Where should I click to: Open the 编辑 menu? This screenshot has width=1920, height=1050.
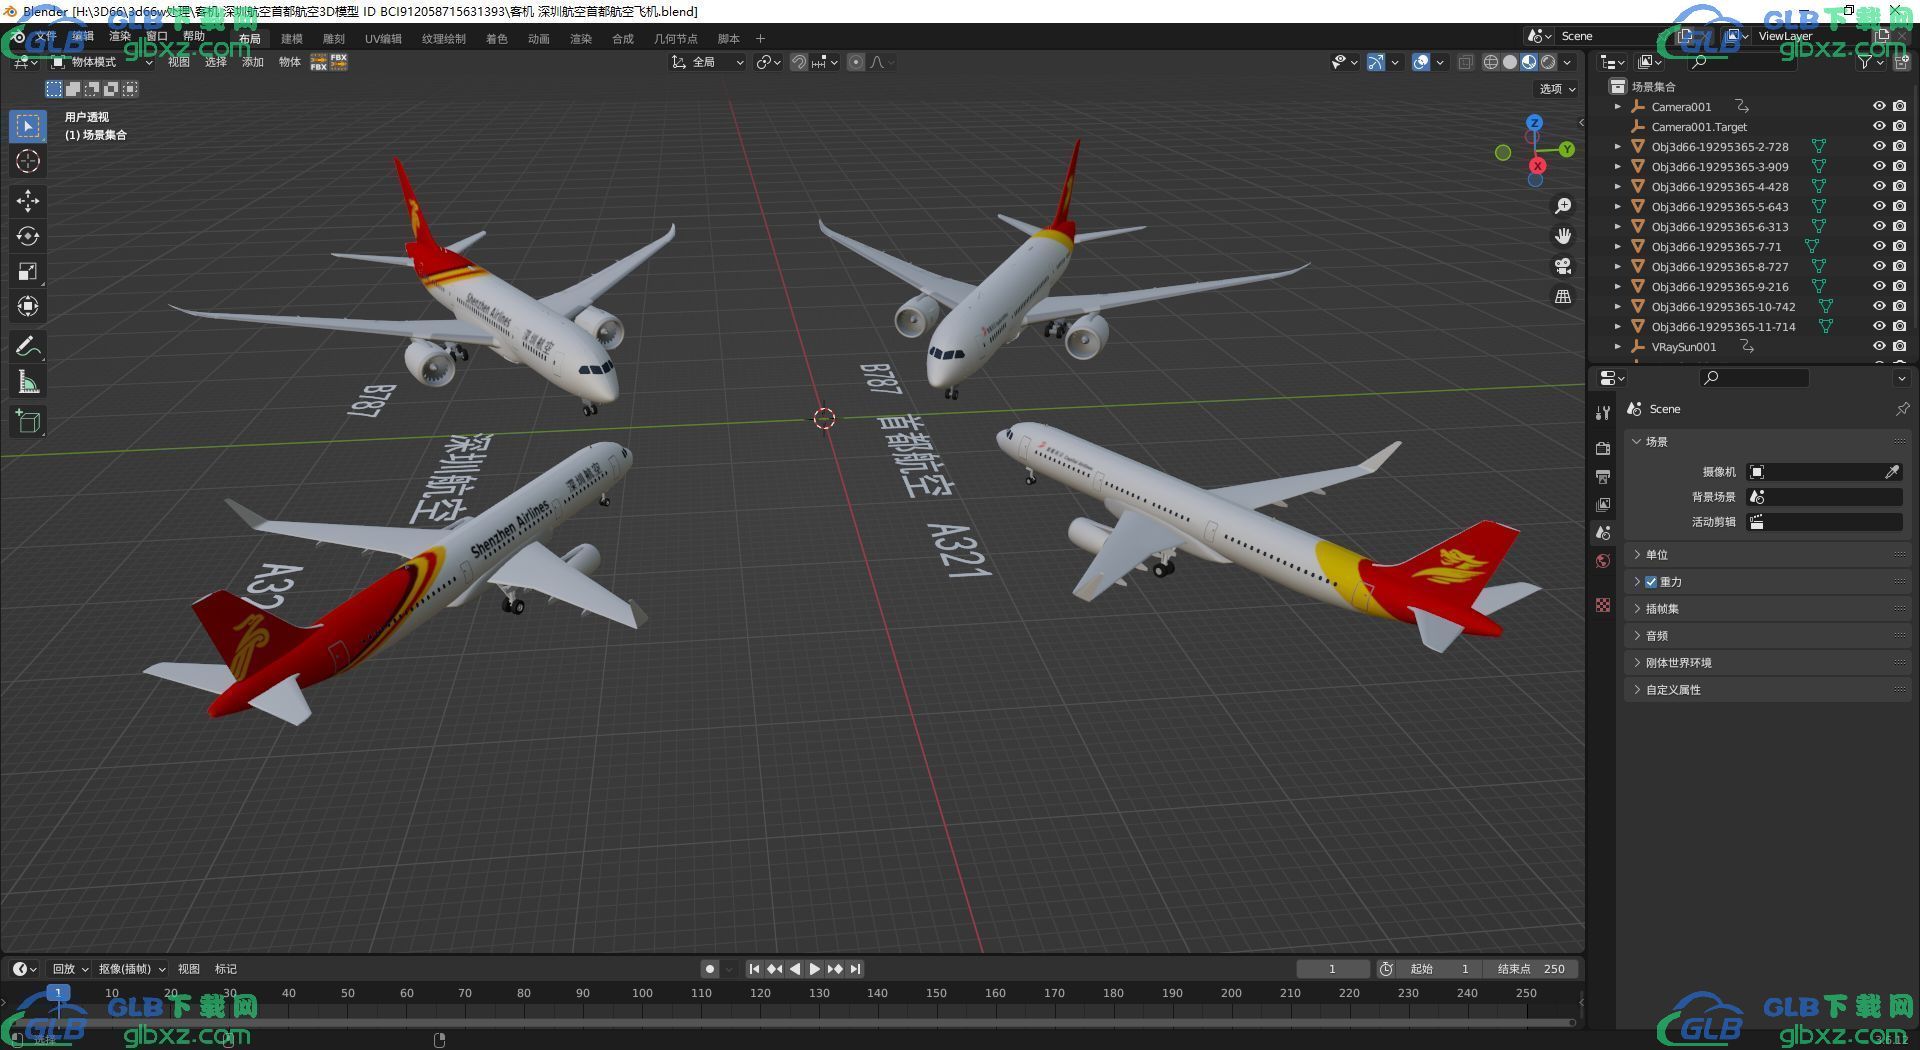(83, 37)
